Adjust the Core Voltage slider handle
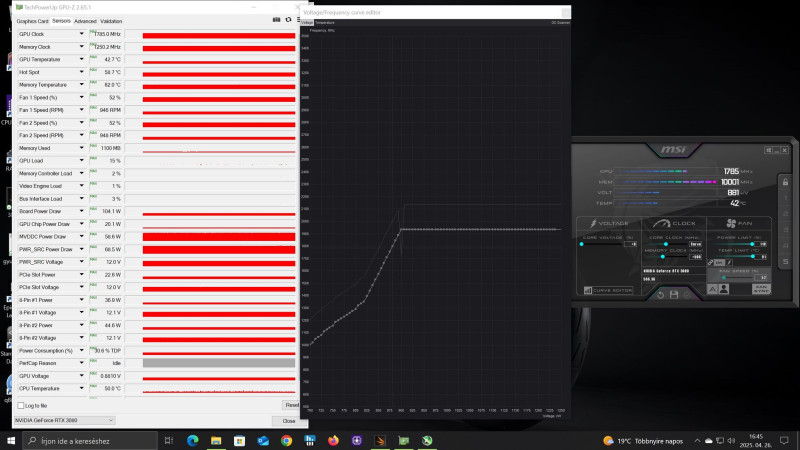This screenshot has height=450, width=800. [582, 244]
